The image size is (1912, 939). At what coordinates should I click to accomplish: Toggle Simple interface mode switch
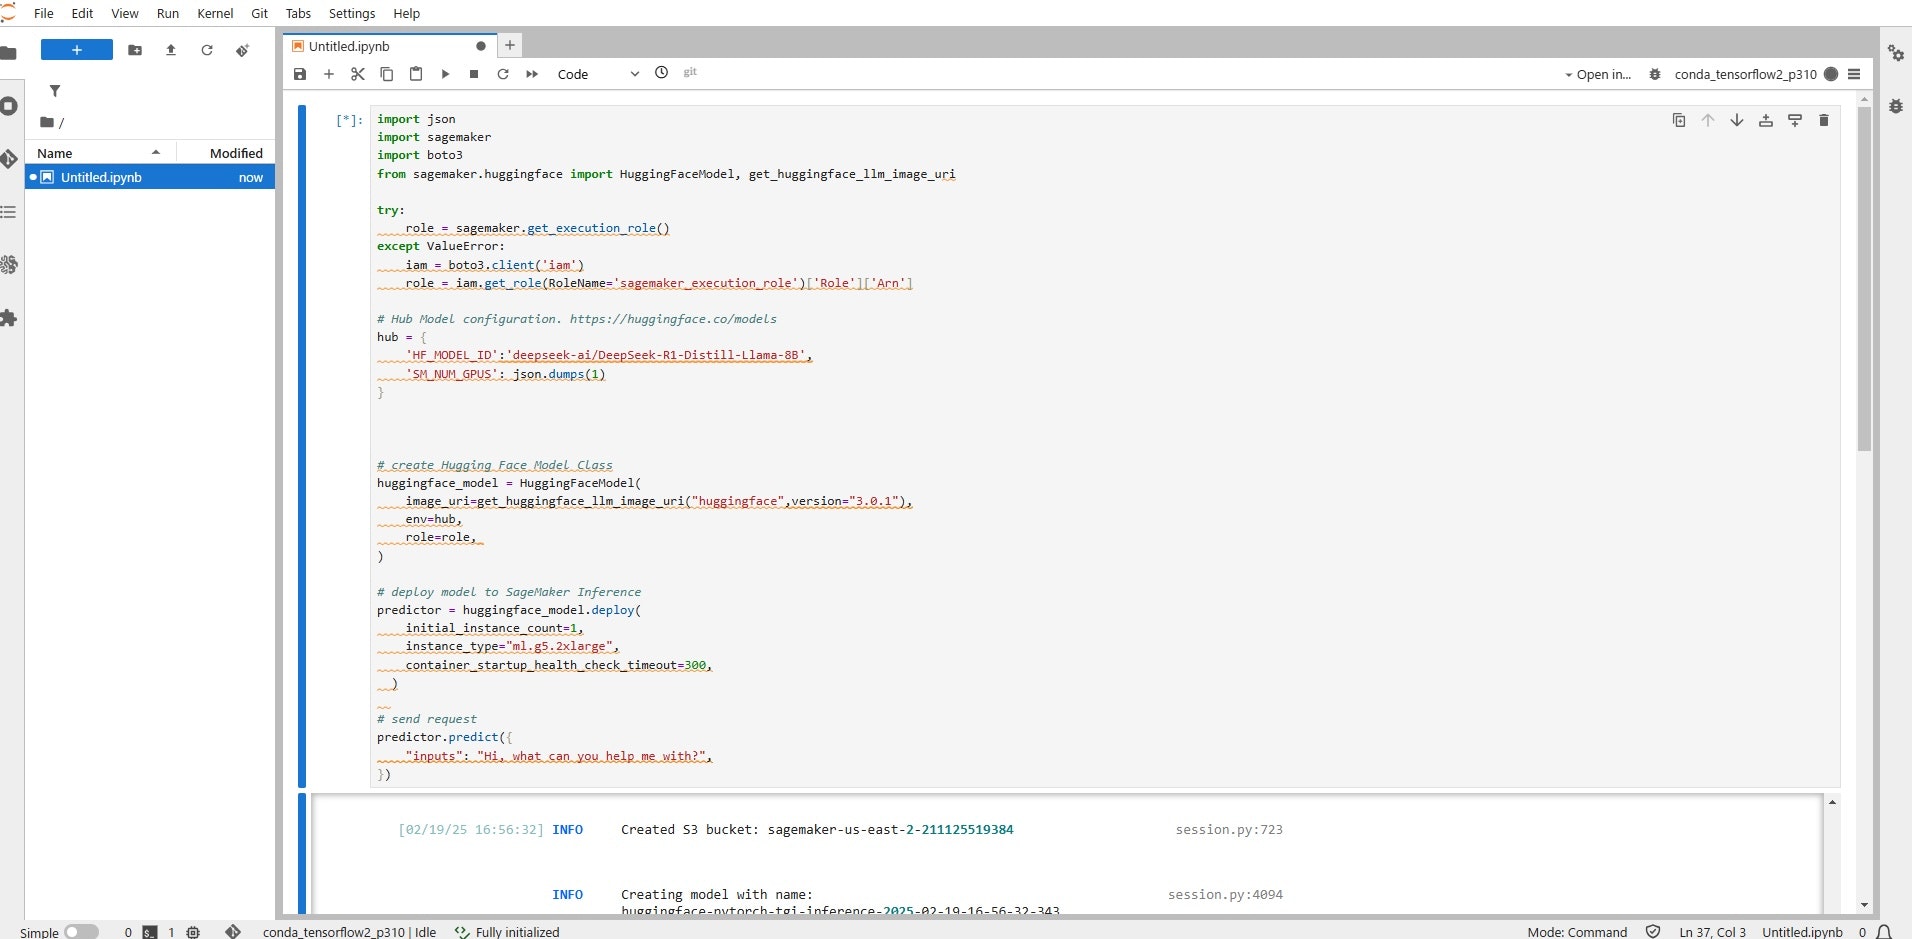tap(81, 932)
